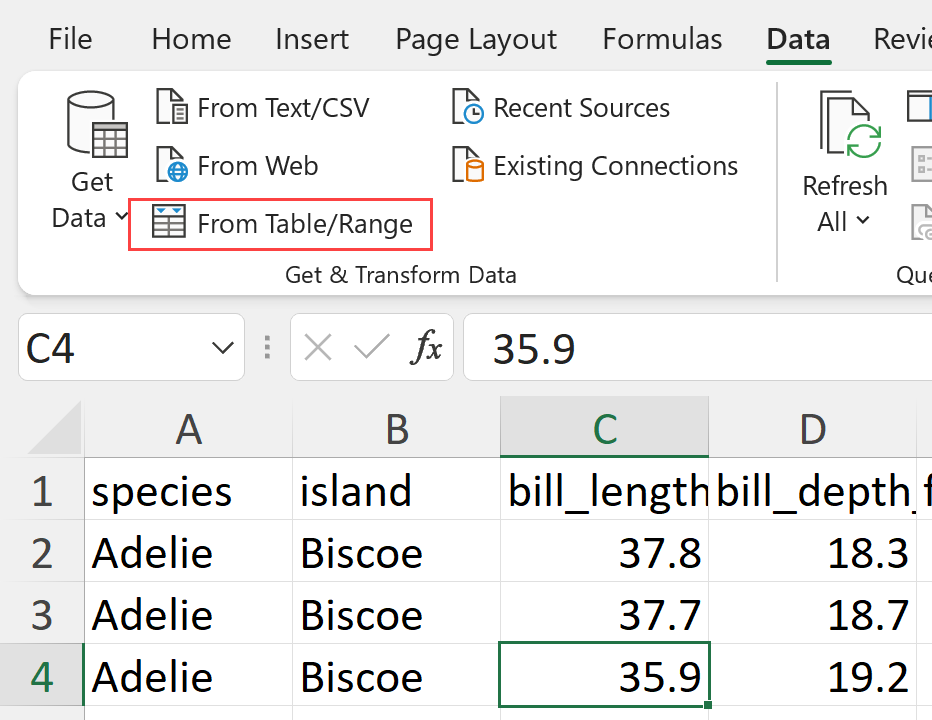Viewport: 932px width, 720px height.
Task: Open the File menu tab
Action: pyautogui.click(x=70, y=39)
